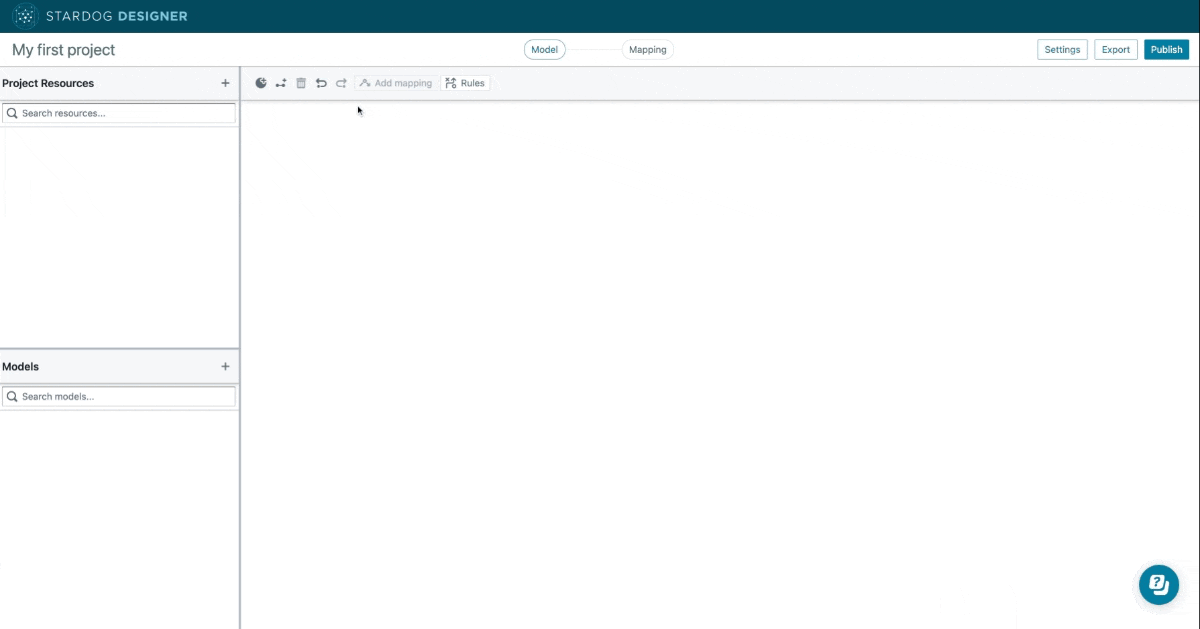1200x629 pixels.
Task: Click the redo arrow icon
Action: pyautogui.click(x=341, y=83)
